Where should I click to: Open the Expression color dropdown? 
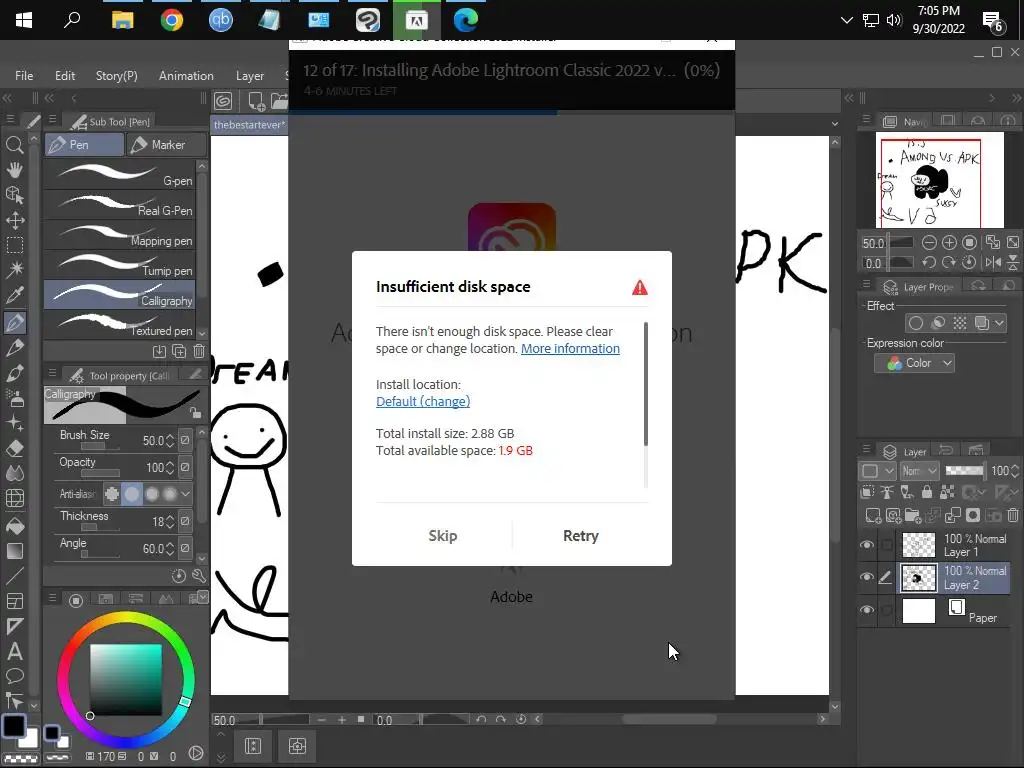pos(914,363)
